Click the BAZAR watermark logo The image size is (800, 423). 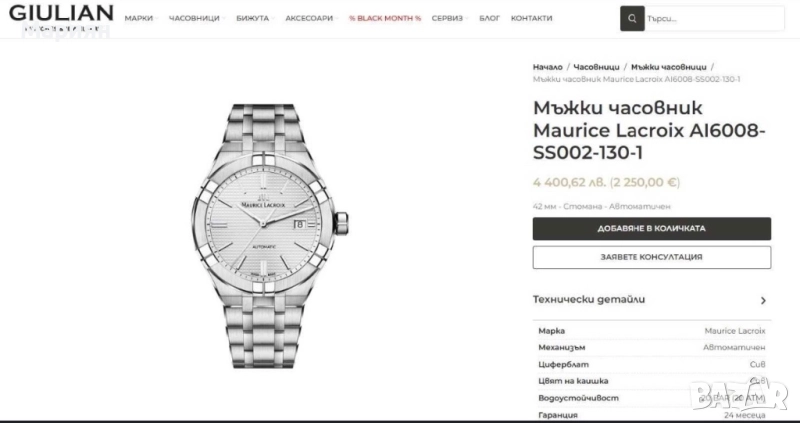(x=739, y=395)
